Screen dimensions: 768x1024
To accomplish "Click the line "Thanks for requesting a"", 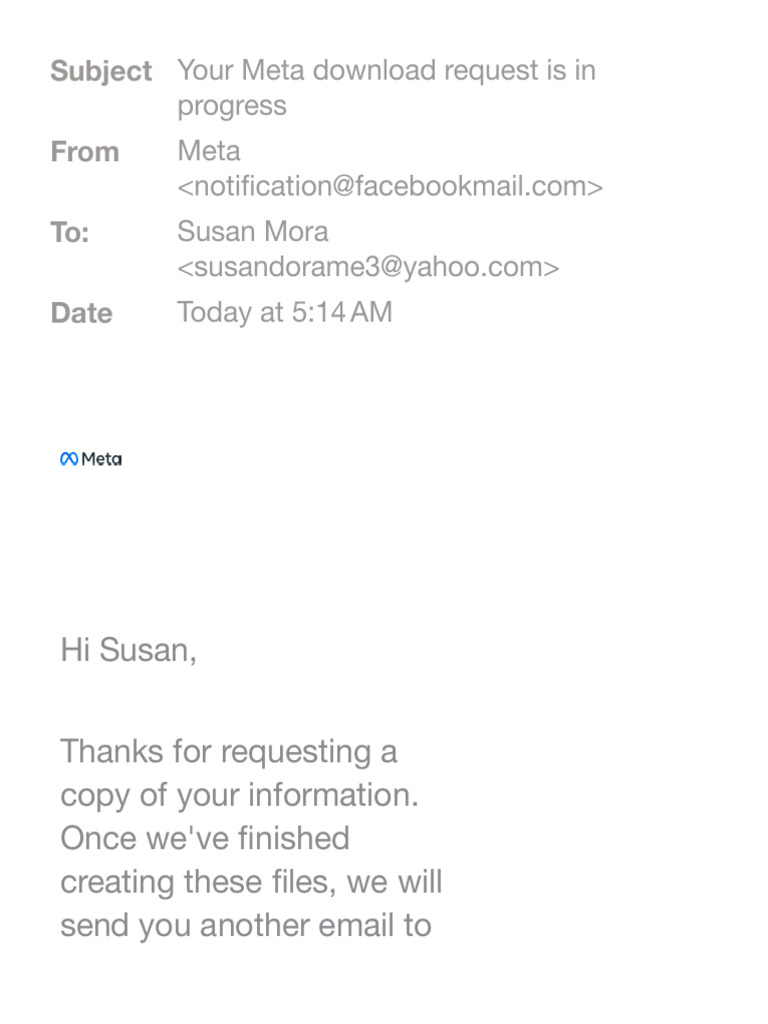I will [229, 752].
